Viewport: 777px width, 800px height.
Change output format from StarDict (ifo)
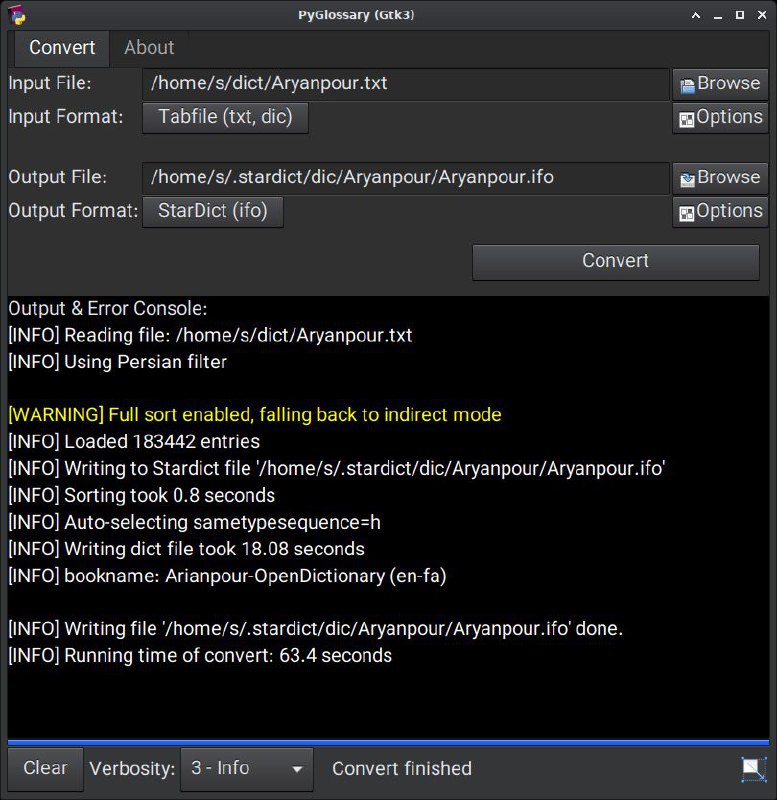212,212
